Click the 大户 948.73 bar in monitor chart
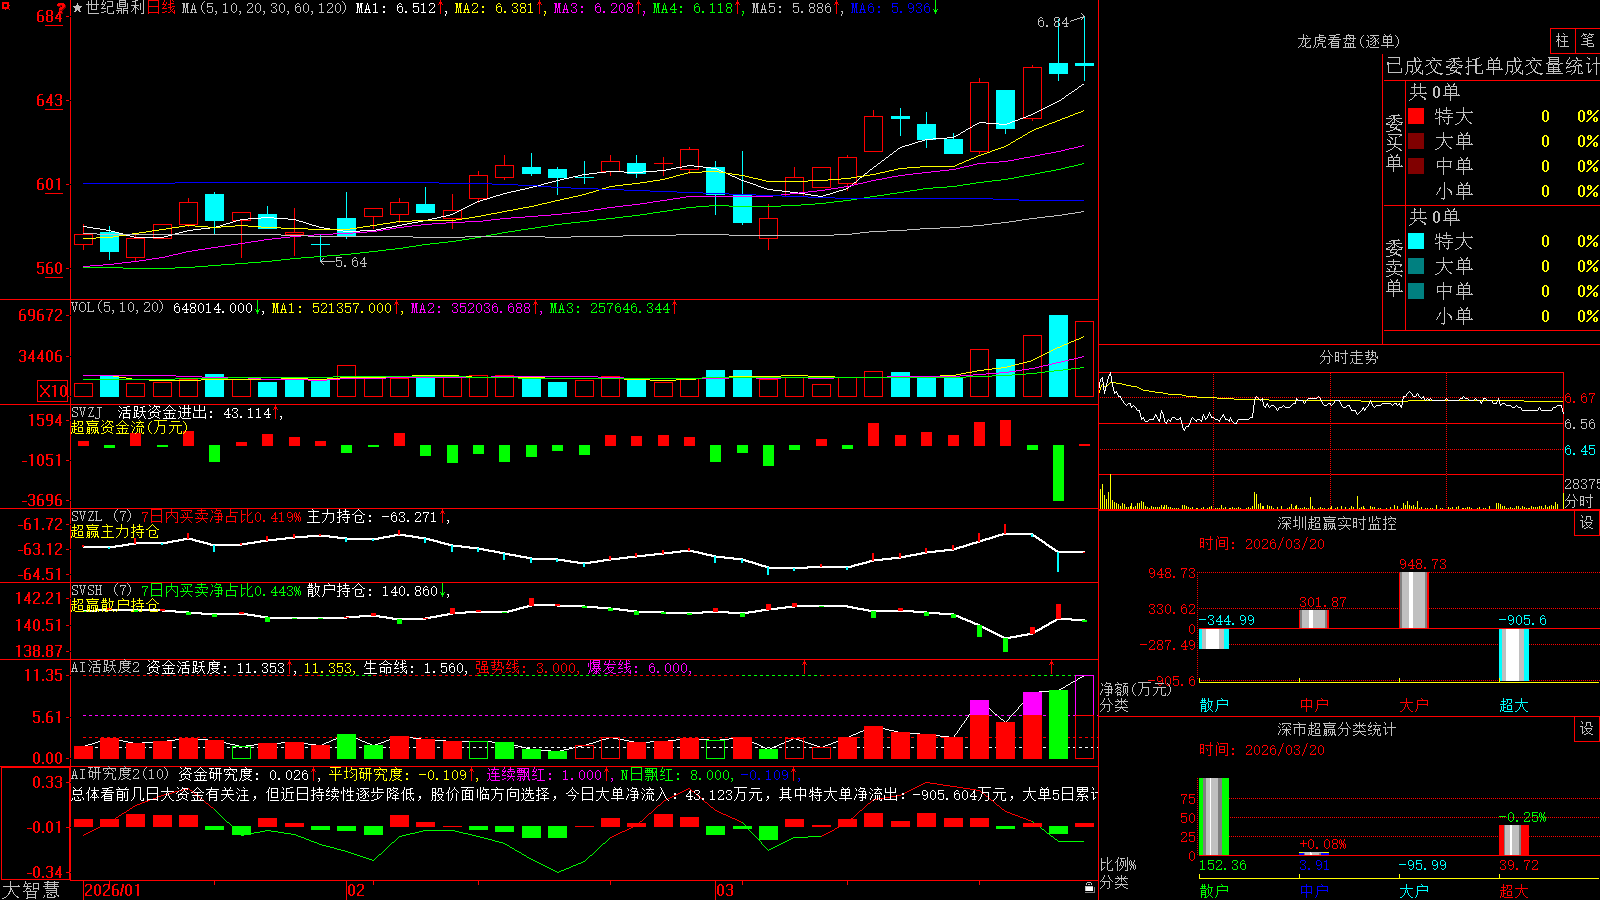This screenshot has width=1600, height=900. click(x=1414, y=600)
